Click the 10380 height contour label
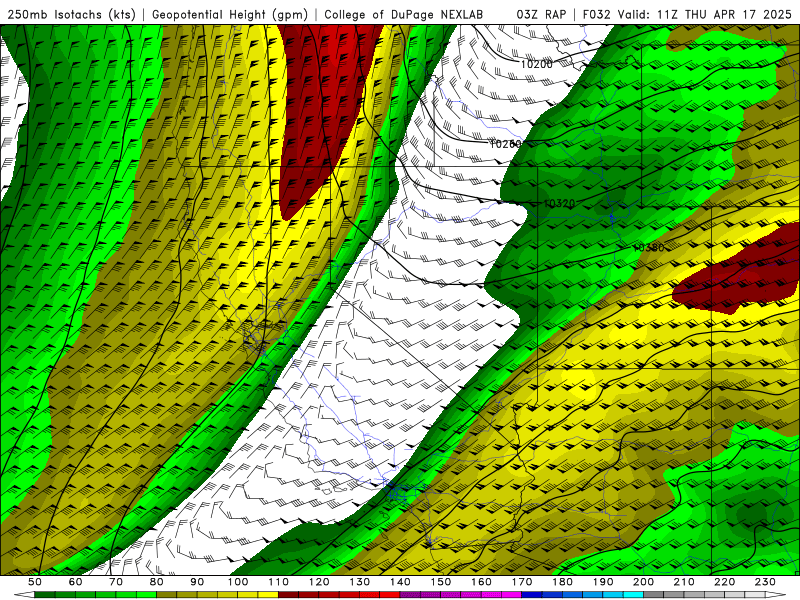This screenshot has width=800, height=600. (x=648, y=247)
